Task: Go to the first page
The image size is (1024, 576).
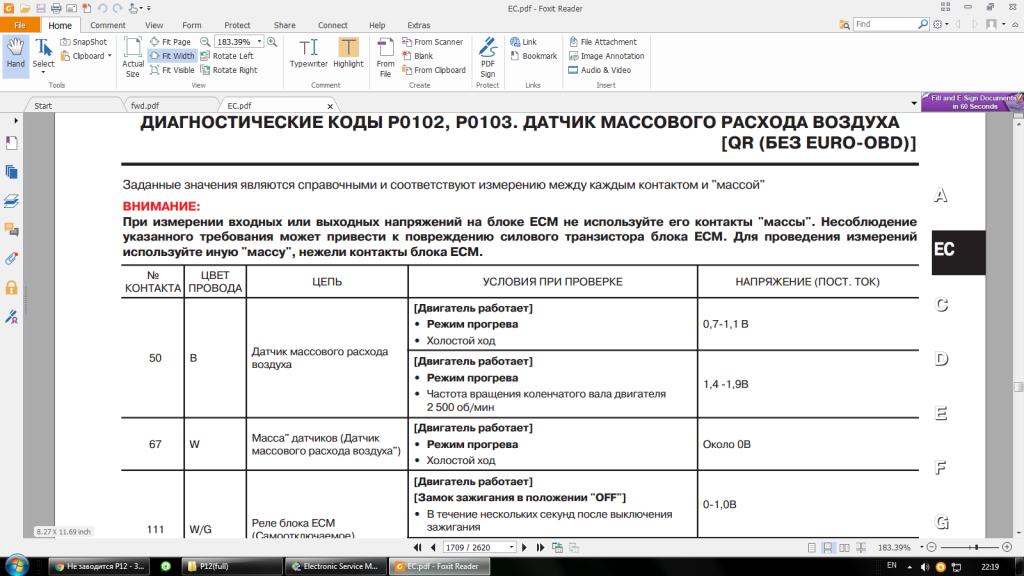Action: pyautogui.click(x=417, y=547)
